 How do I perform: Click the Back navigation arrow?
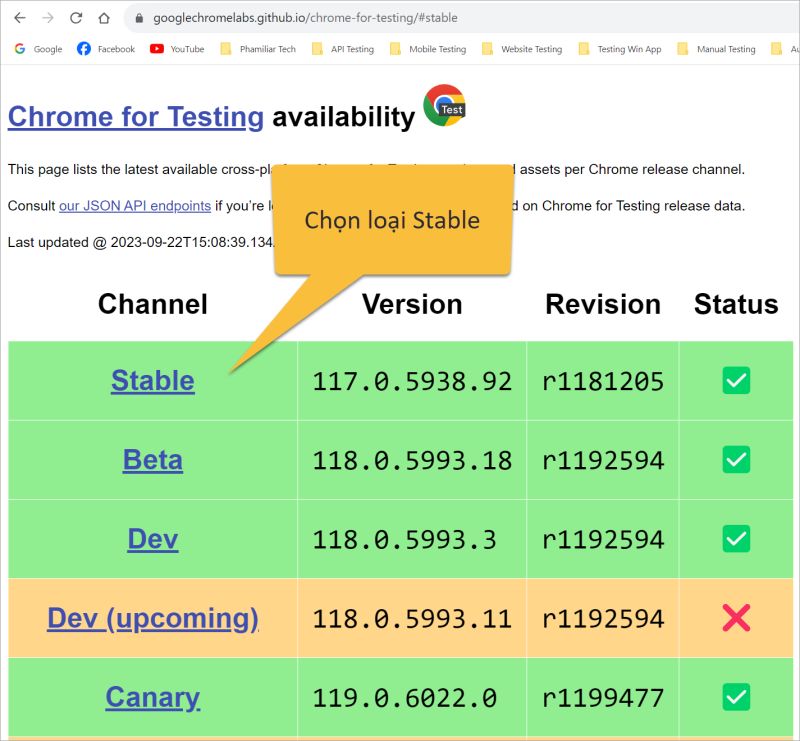pos(20,17)
